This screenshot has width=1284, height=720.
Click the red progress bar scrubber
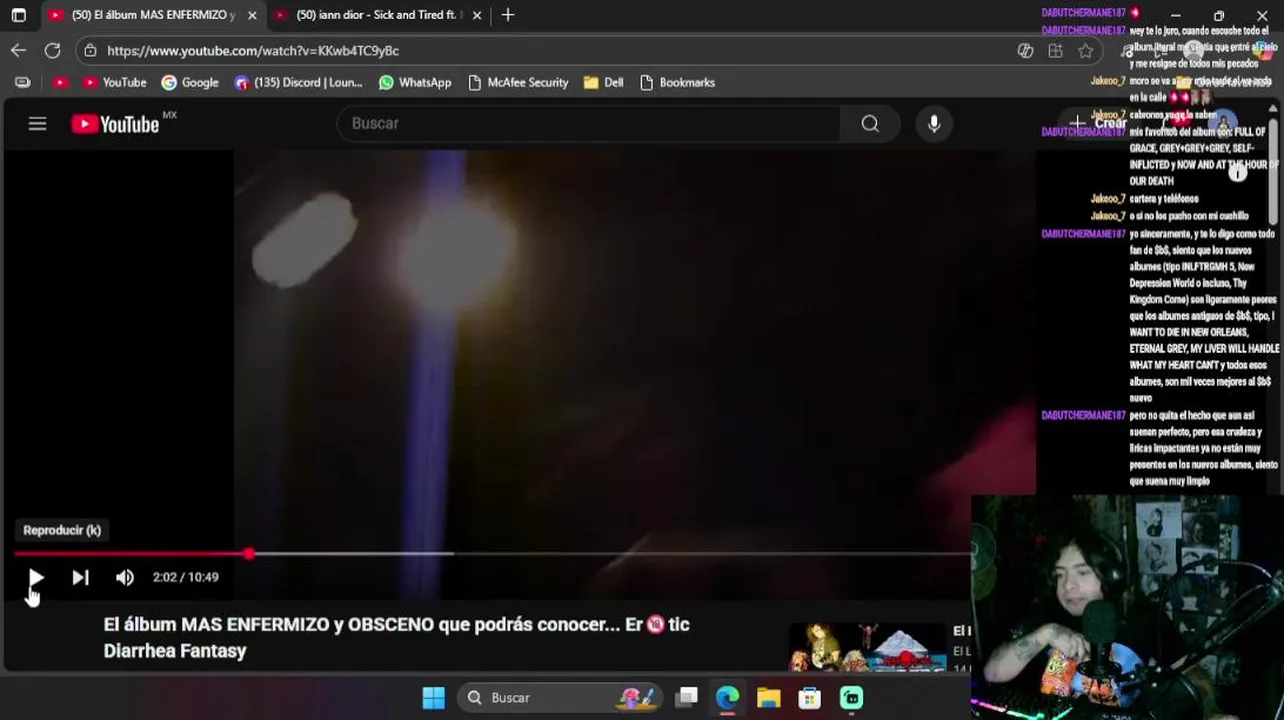pyautogui.click(x=248, y=553)
